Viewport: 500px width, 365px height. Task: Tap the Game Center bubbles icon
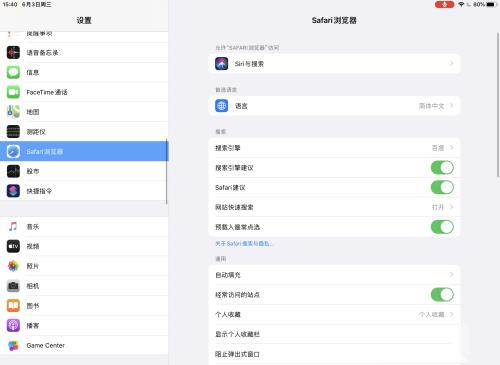tap(13, 345)
